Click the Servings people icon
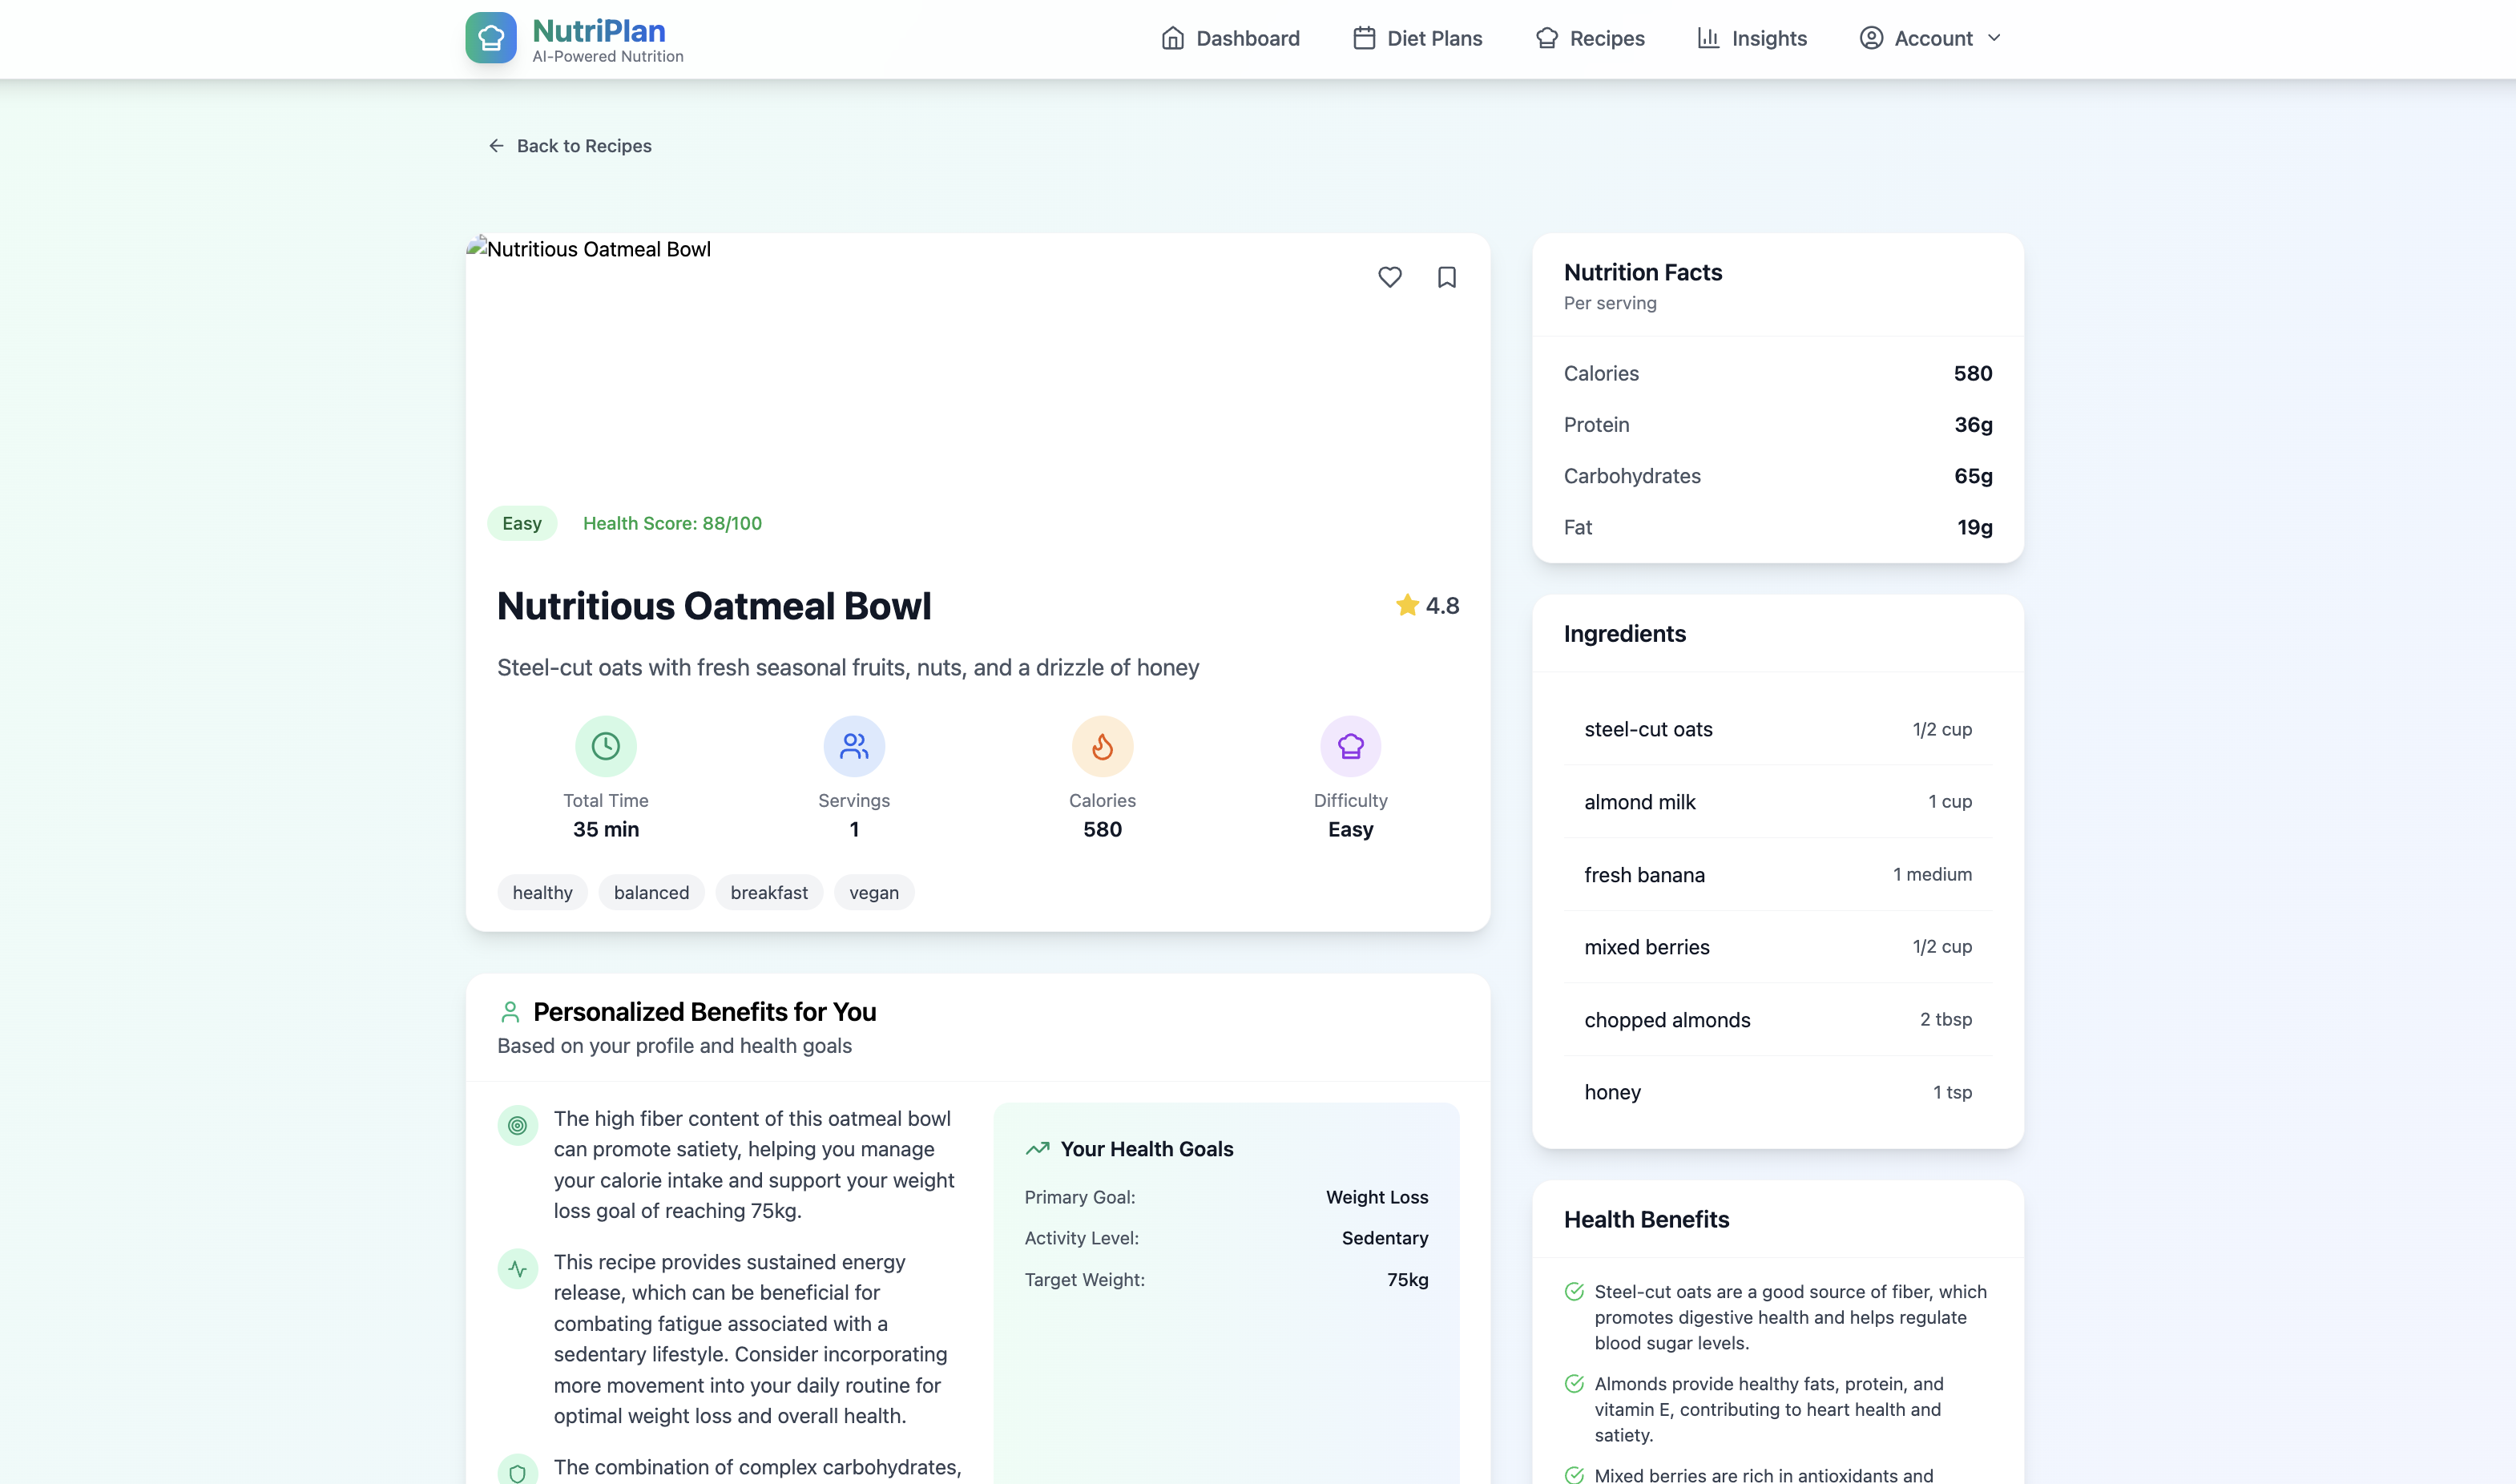The height and width of the screenshot is (1484, 2516). coord(853,746)
